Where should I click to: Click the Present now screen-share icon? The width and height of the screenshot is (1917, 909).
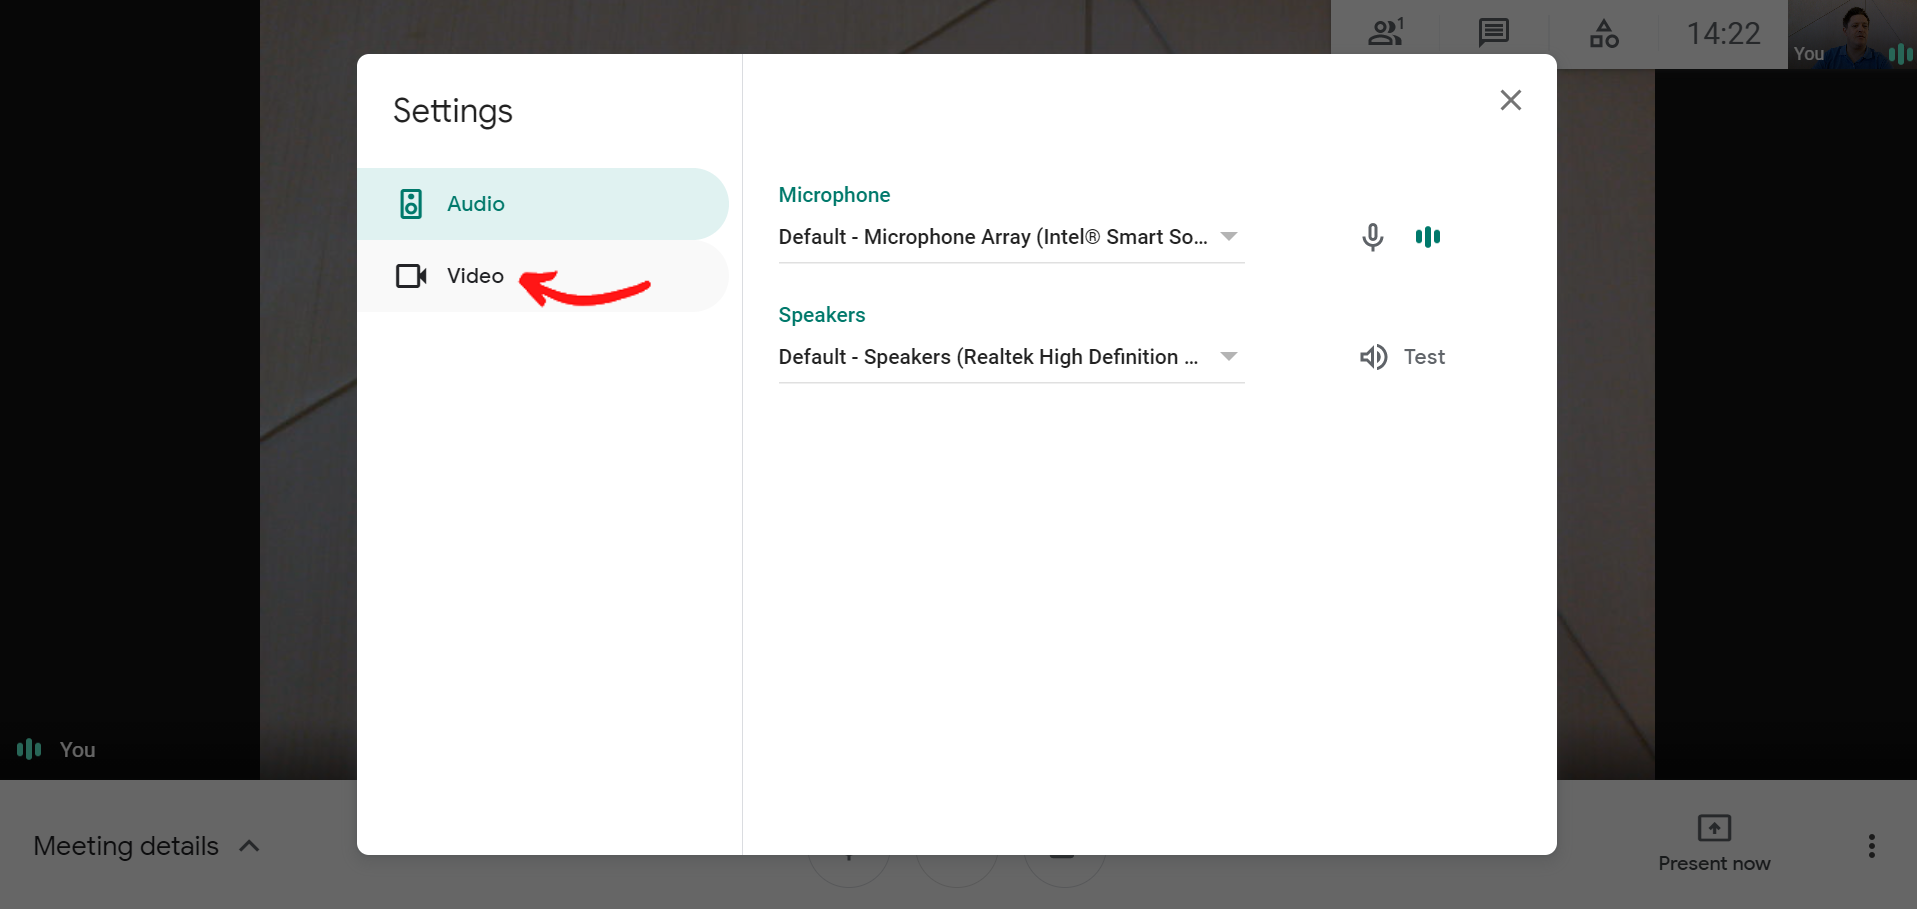1714,828
